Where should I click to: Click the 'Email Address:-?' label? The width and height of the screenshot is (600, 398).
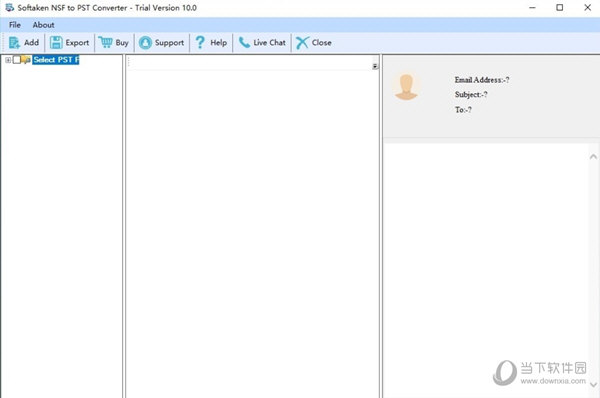point(482,80)
